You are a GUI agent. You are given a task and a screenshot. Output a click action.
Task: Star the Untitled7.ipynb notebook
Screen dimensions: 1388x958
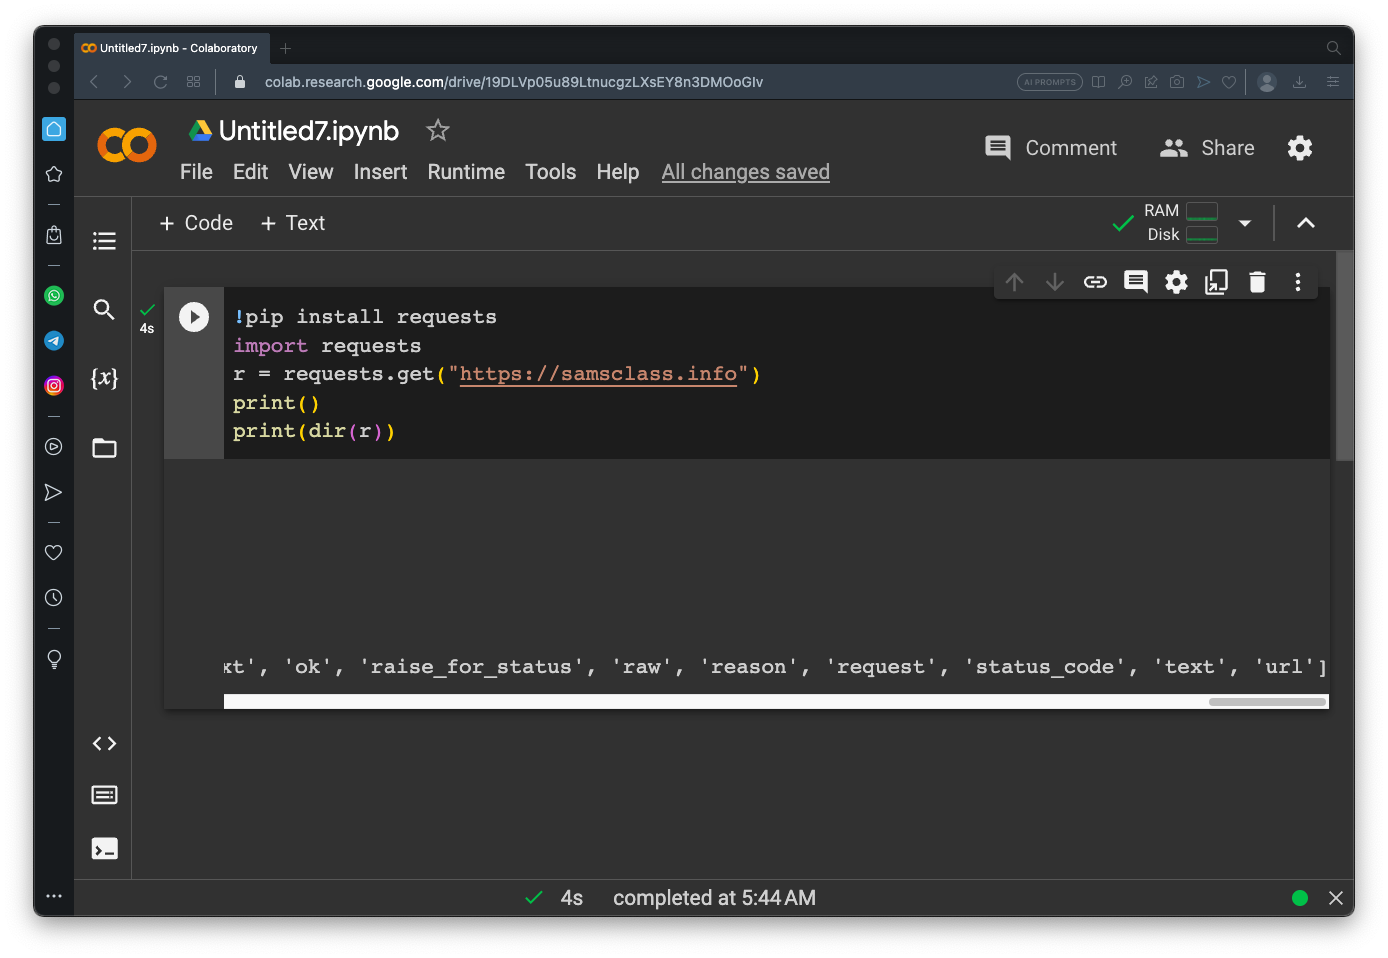(x=438, y=130)
